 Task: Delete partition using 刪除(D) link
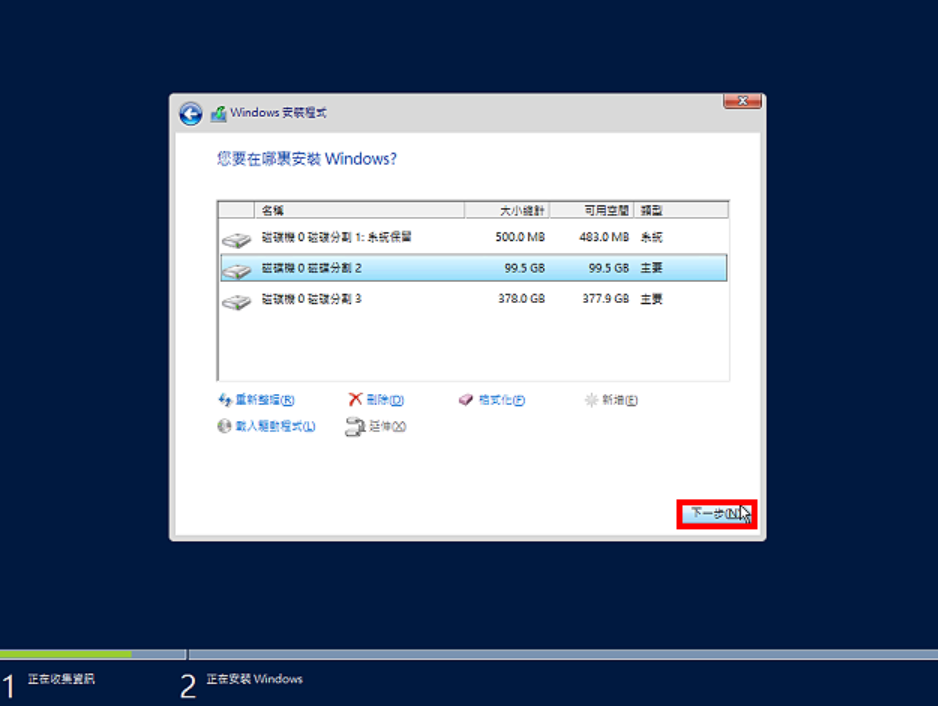coord(385,400)
